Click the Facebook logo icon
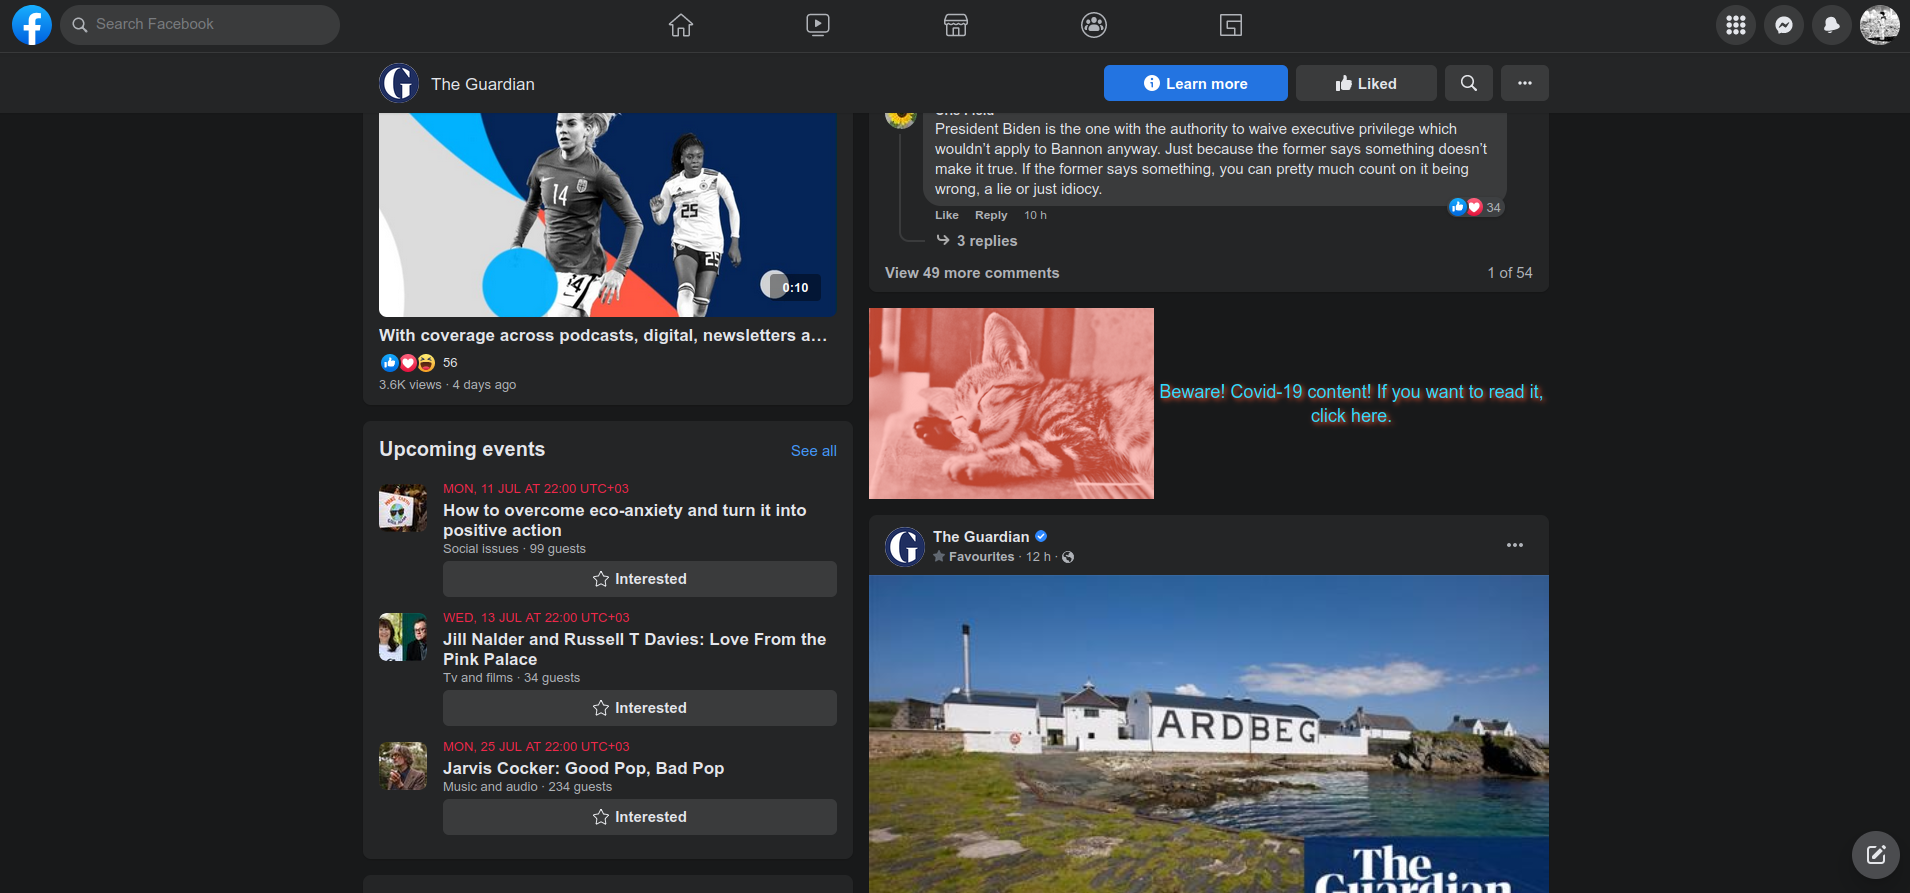The height and width of the screenshot is (893, 1910). pos(32,25)
